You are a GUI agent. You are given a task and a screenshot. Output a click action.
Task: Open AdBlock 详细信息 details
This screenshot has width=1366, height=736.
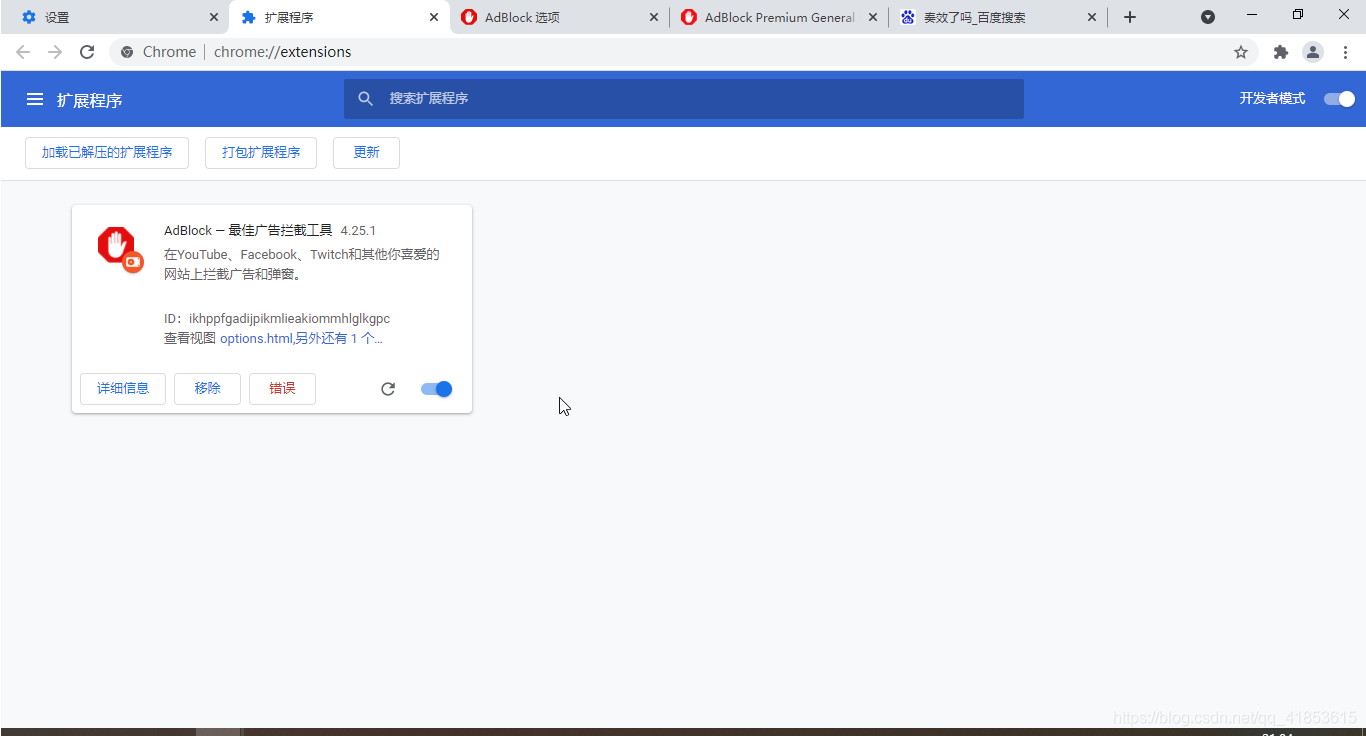click(123, 389)
